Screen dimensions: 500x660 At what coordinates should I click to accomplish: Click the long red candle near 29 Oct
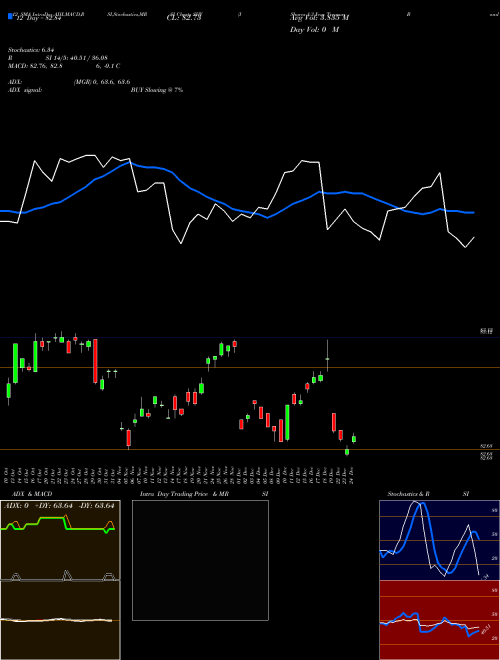pyautogui.click(x=95, y=361)
